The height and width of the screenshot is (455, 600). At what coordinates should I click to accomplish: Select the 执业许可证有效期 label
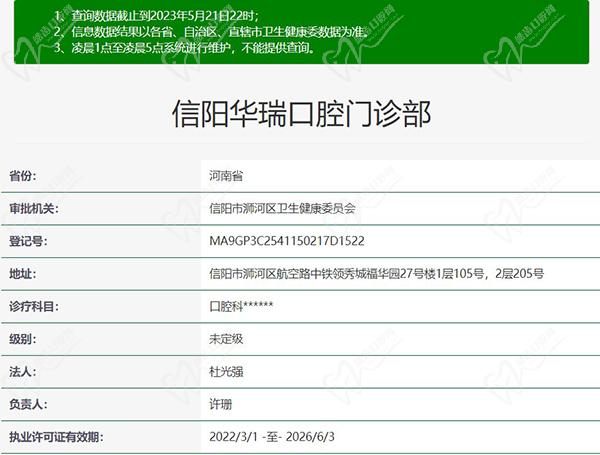pyautogui.click(x=56, y=437)
